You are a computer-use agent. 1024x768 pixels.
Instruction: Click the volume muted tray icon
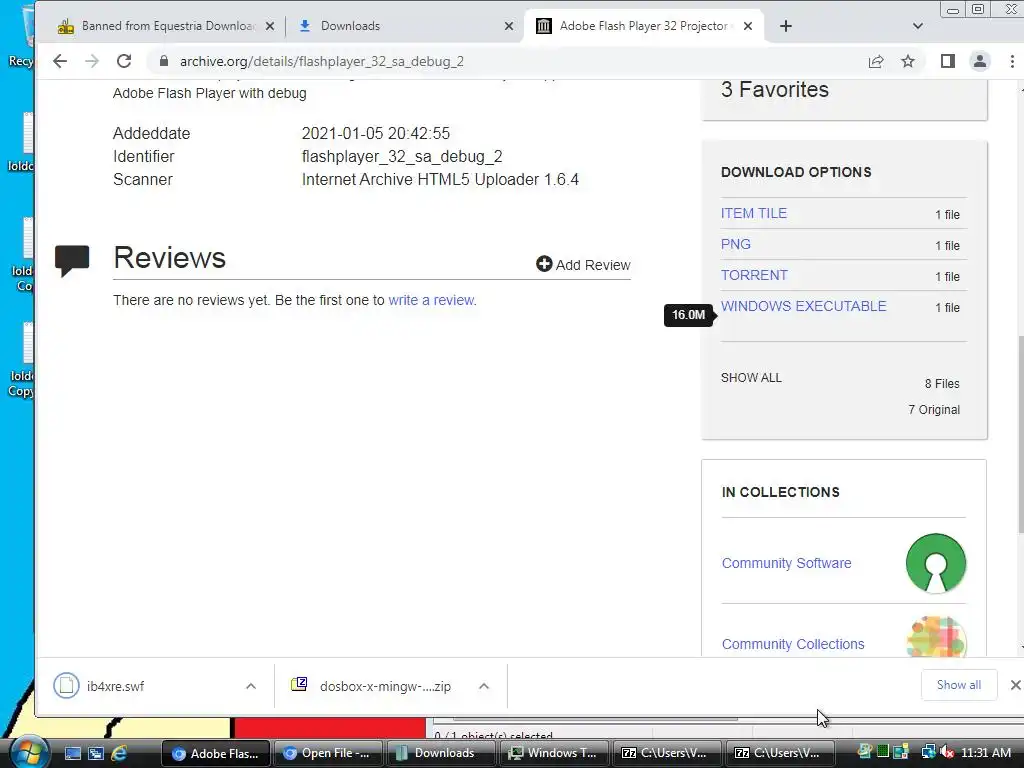point(948,753)
